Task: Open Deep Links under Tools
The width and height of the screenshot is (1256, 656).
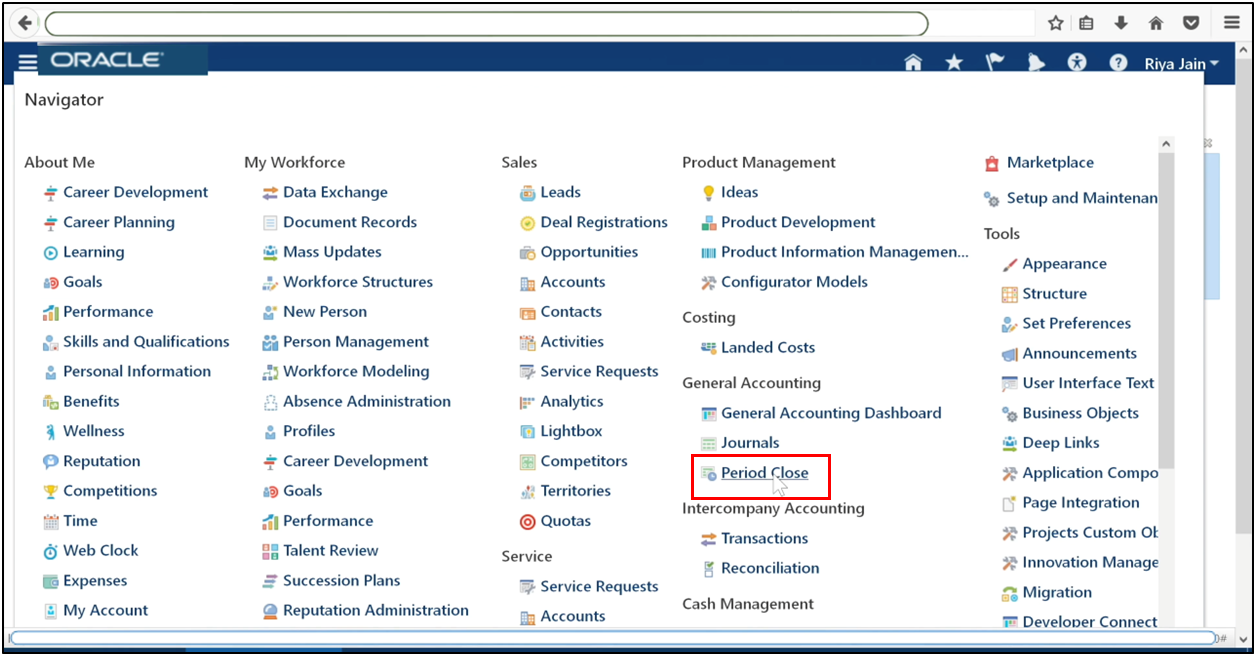Action: (x=1062, y=442)
